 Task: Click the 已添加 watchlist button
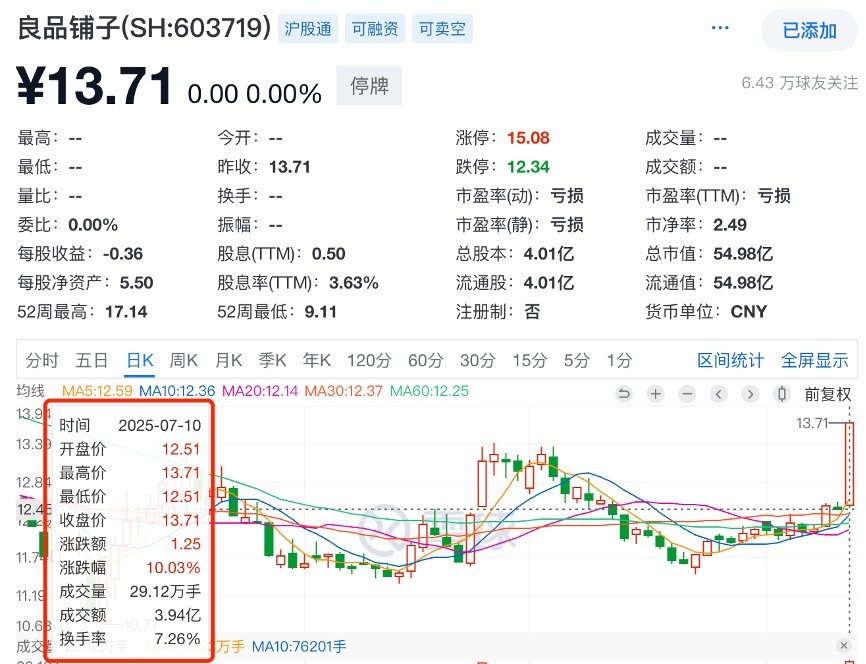(x=809, y=30)
